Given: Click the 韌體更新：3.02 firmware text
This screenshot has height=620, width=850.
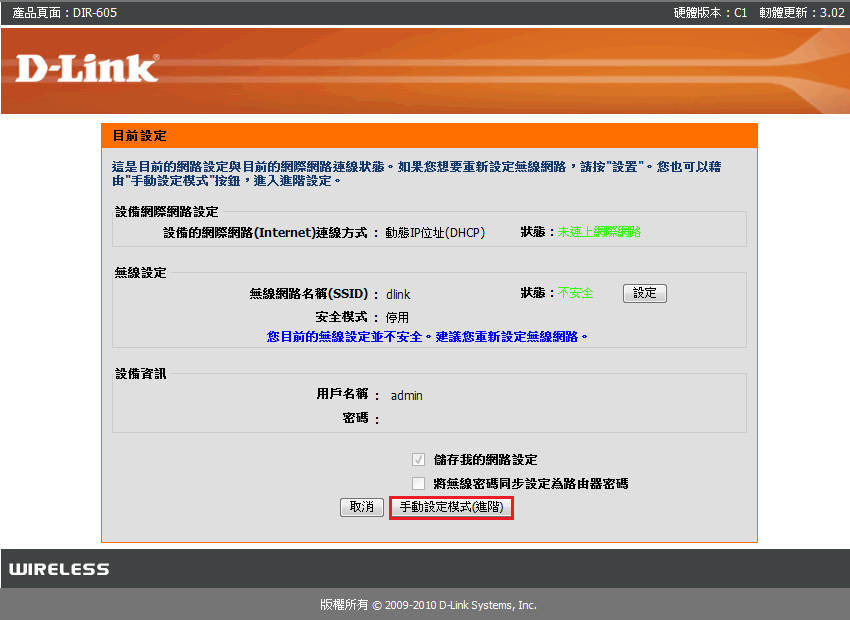Looking at the screenshot, I should click(802, 12).
